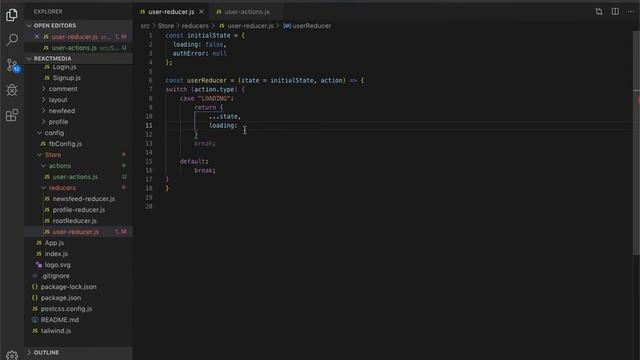Open Signup.js in the explorer

click(66, 78)
